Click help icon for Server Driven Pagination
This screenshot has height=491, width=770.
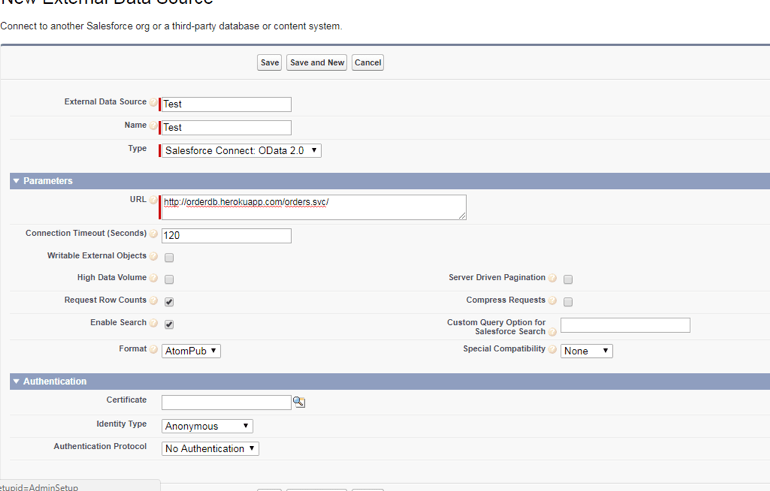coord(552,278)
